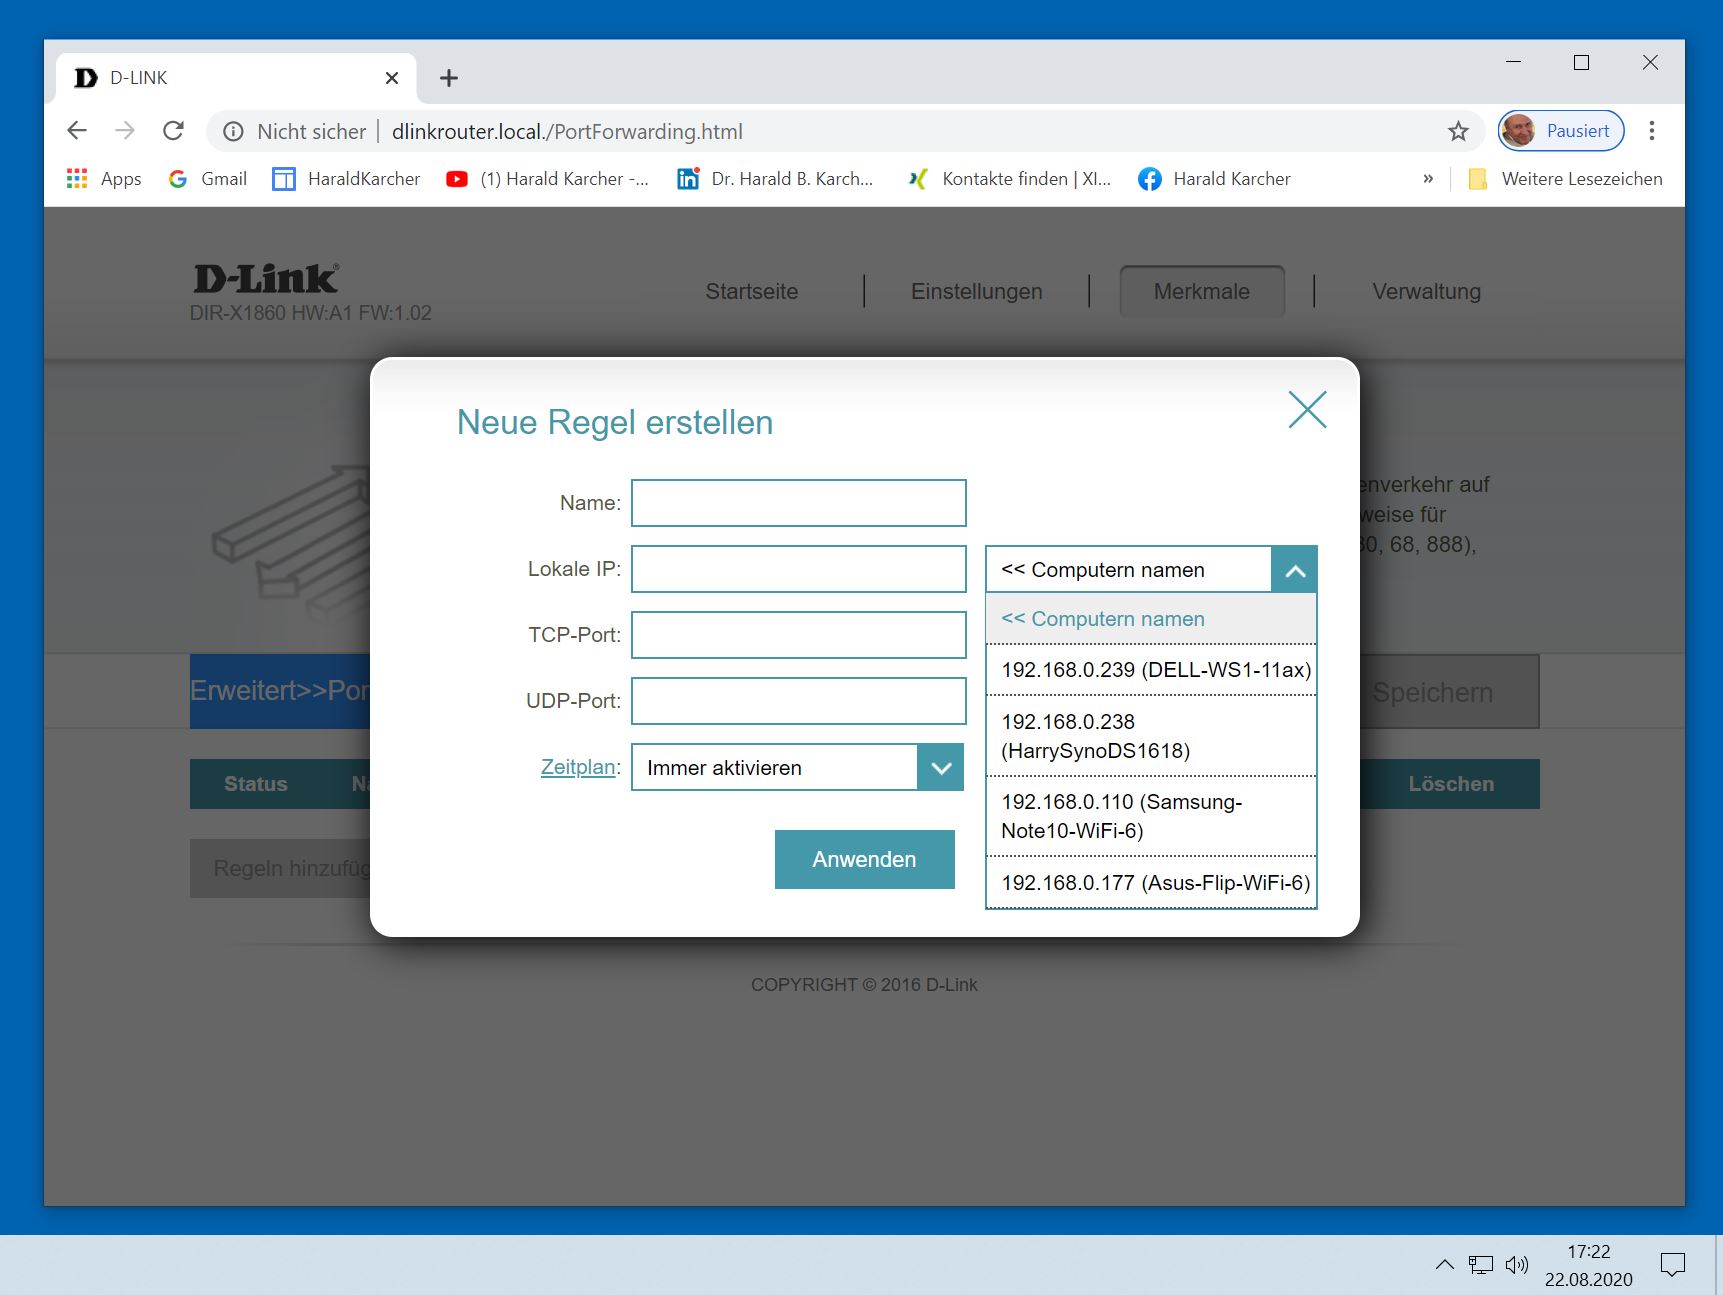The image size is (1723, 1295).
Task: Open the Facebook Harald Karcher bookmark
Action: click(x=1215, y=179)
